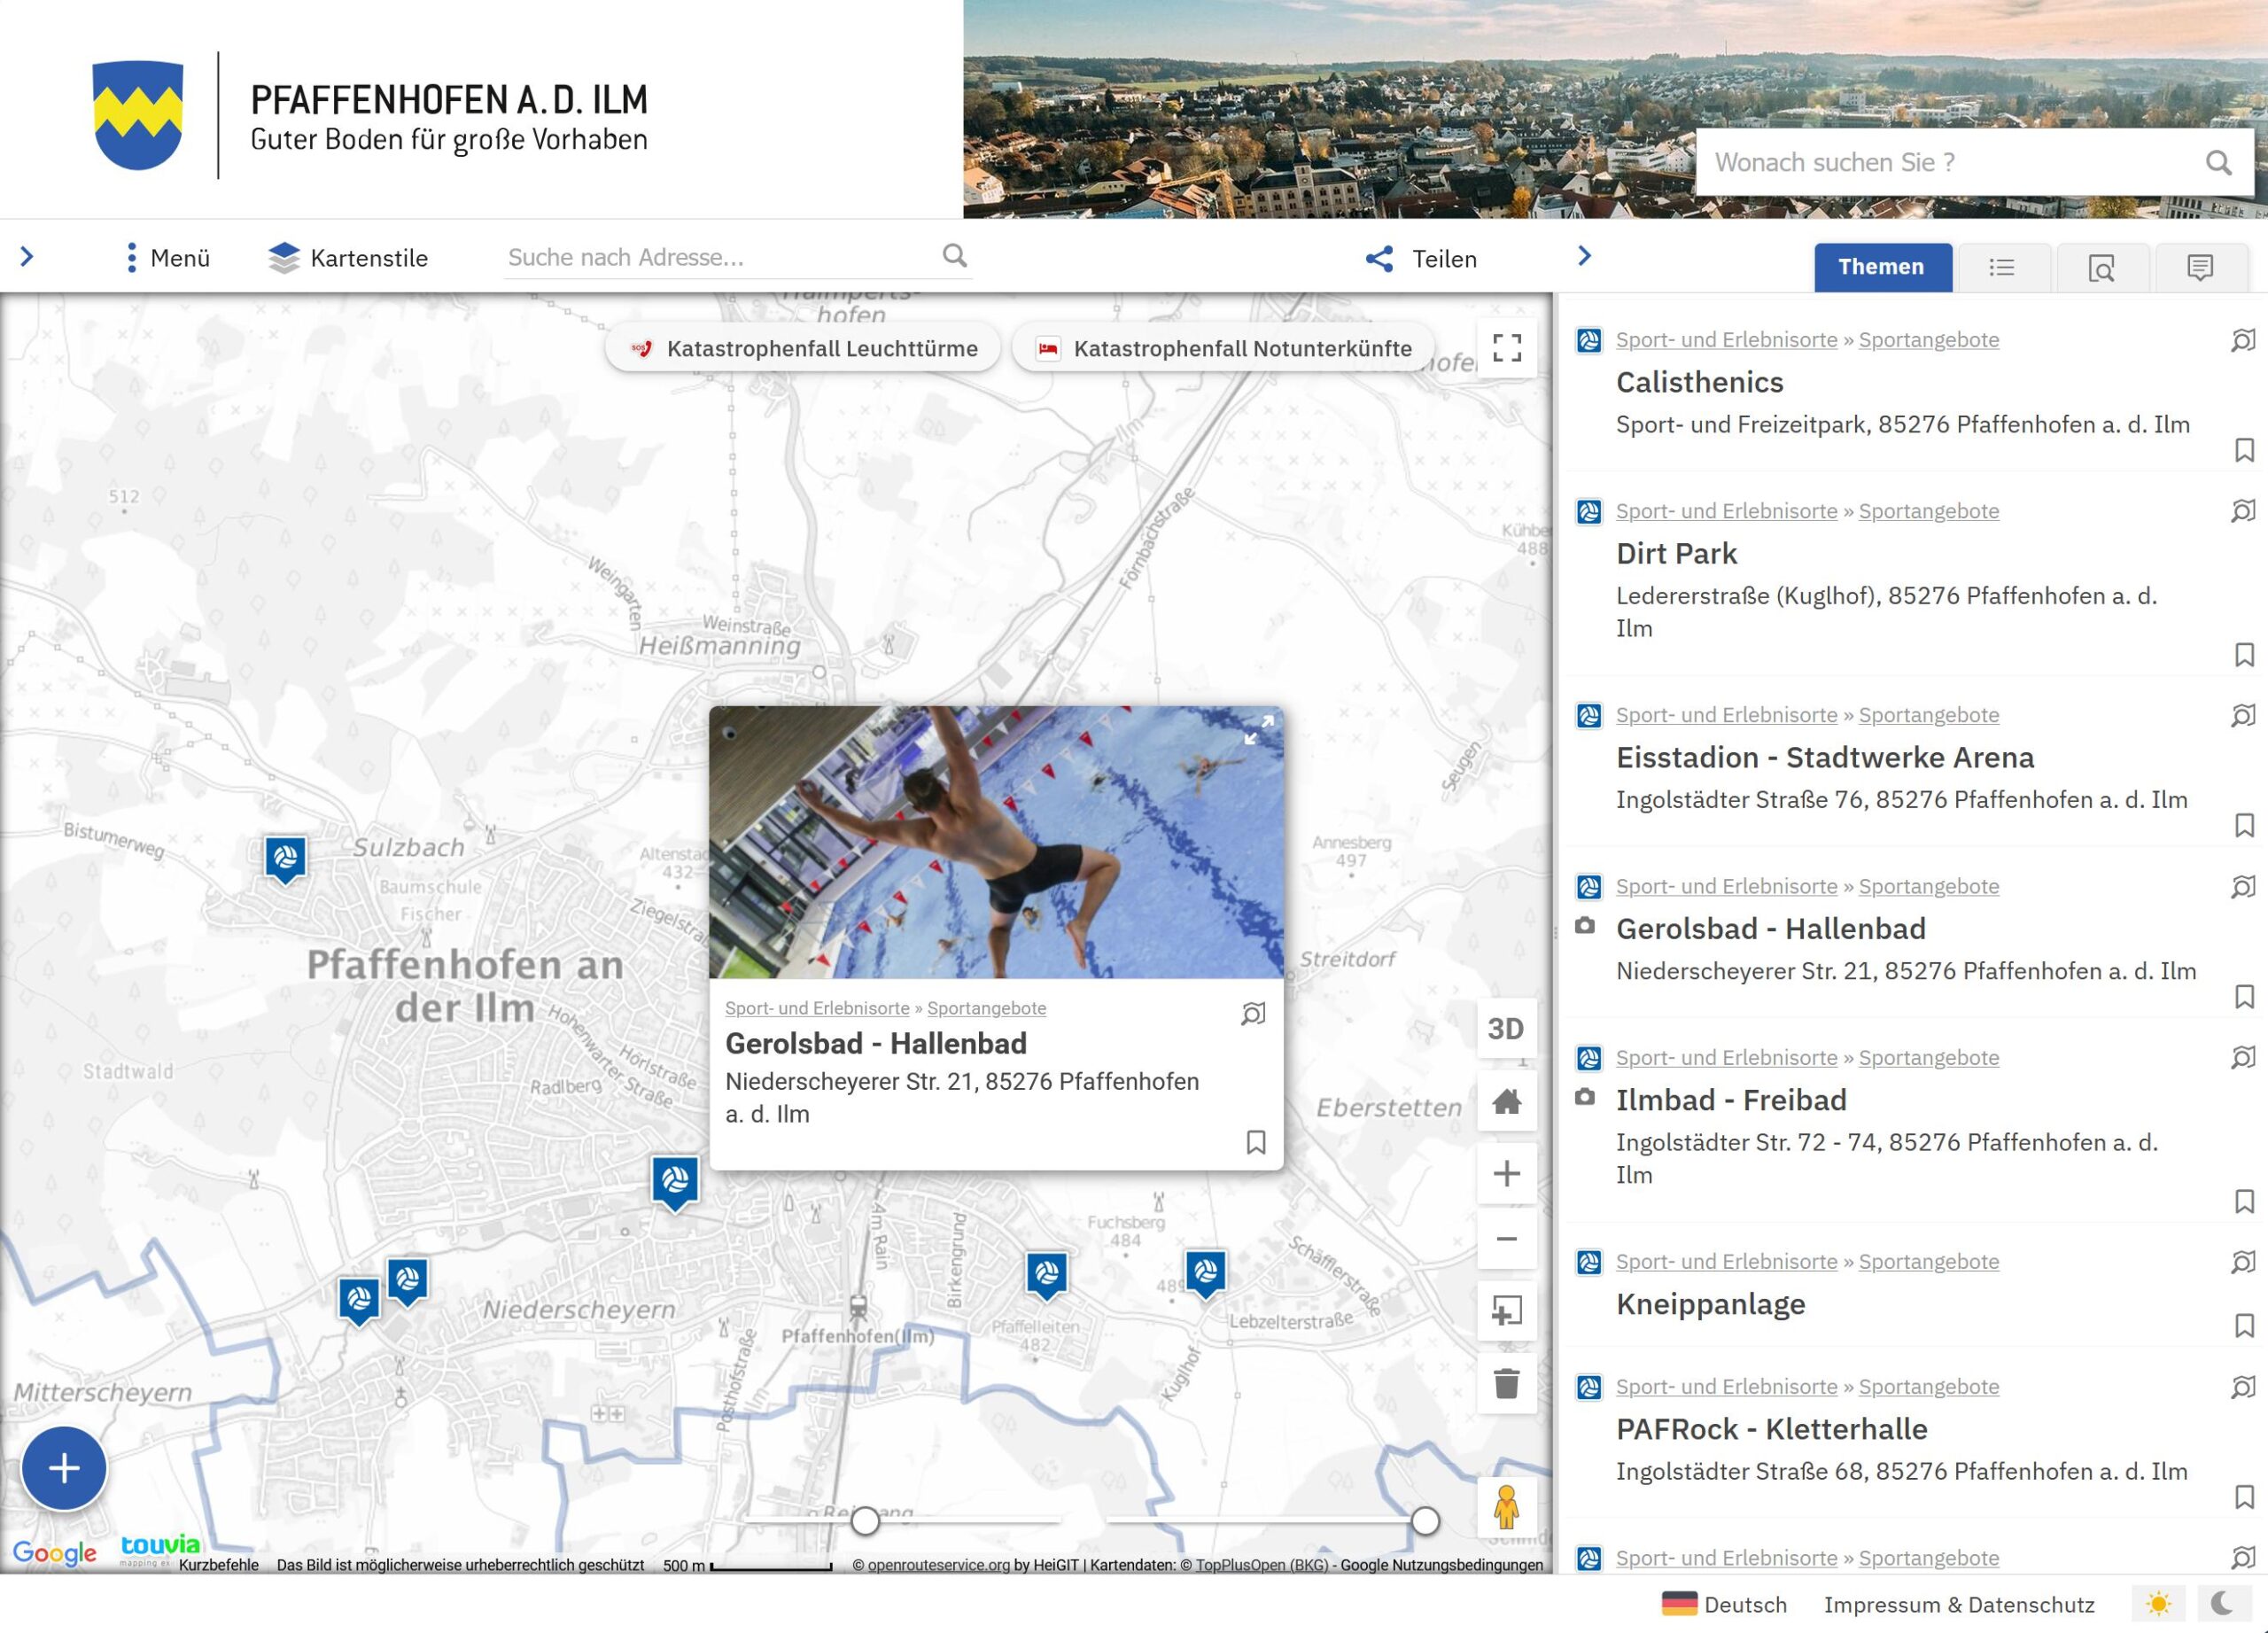
Task: Switch to the list view tab
Action: (2001, 267)
